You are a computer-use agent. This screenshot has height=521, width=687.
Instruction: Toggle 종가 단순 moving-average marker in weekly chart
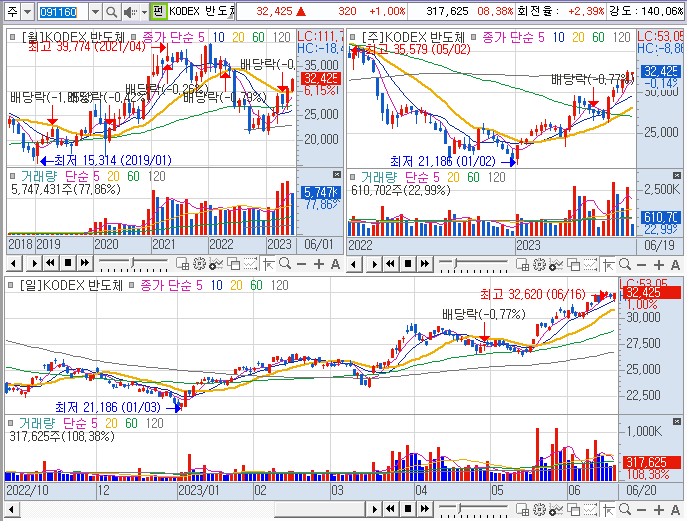473,37
